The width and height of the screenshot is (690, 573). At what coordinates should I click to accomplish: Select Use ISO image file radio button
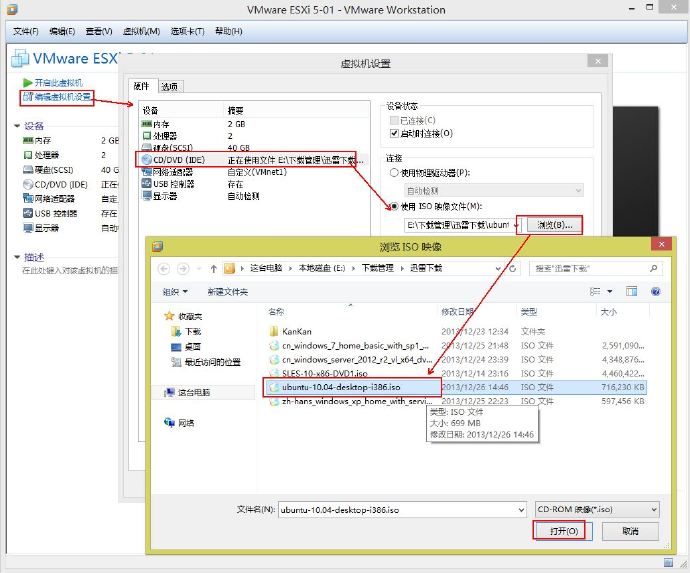pyautogui.click(x=394, y=206)
